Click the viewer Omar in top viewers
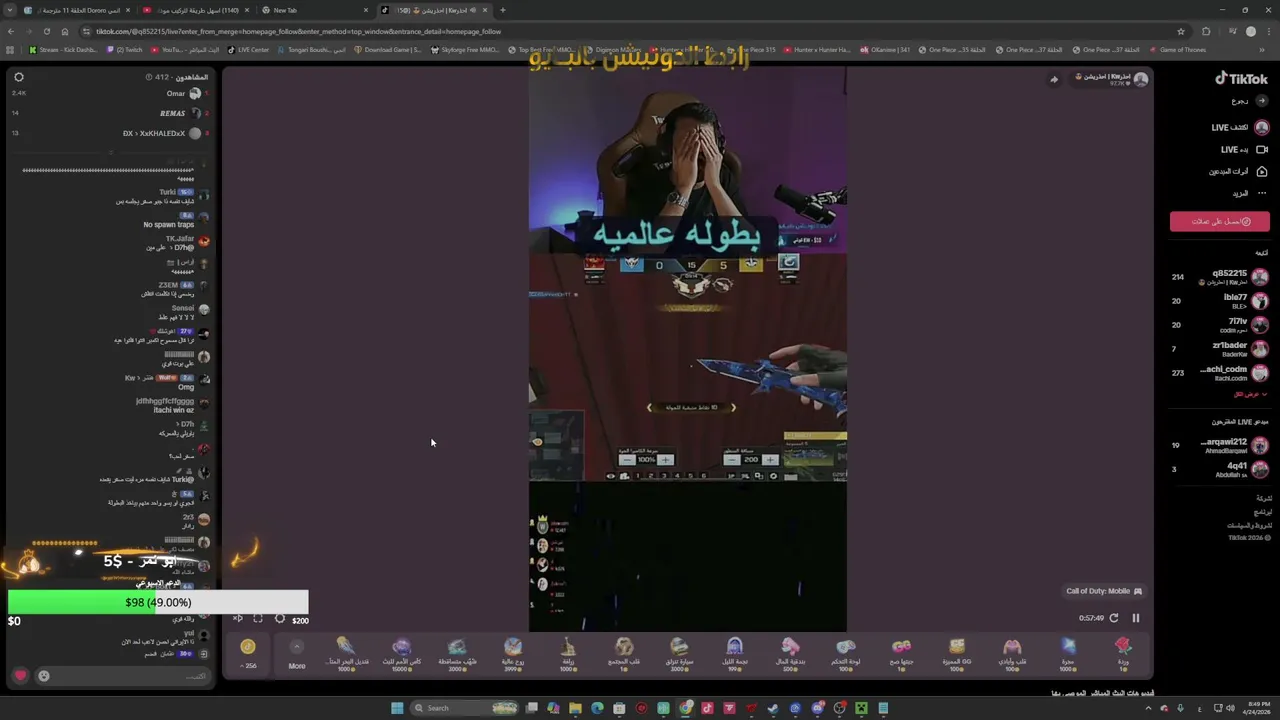Viewport: 1280px width, 720px height. click(175, 93)
